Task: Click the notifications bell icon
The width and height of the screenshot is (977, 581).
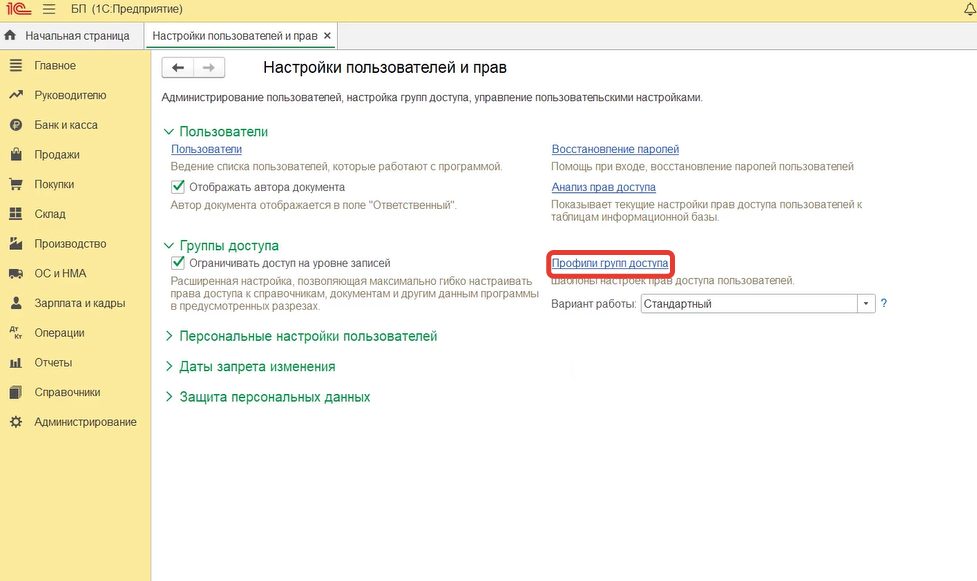Action: [x=967, y=9]
